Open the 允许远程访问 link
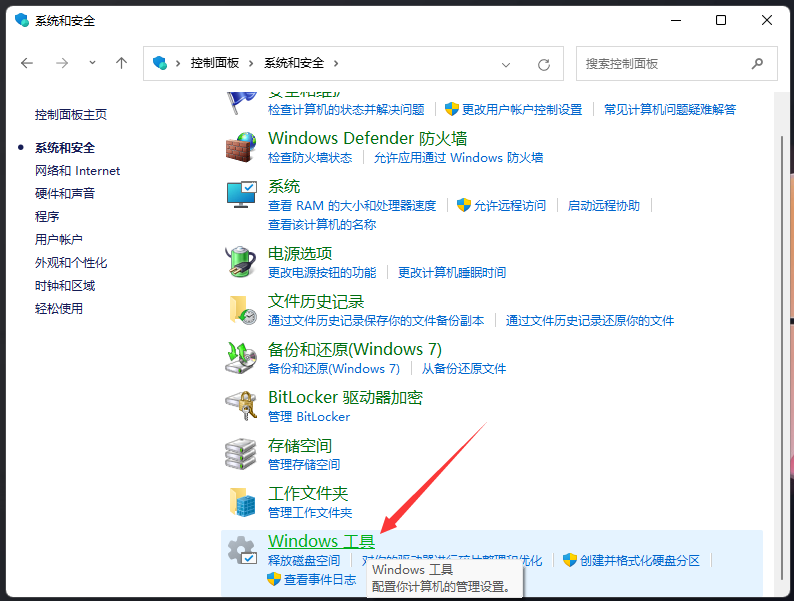This screenshot has height=601, width=794. tap(510, 206)
